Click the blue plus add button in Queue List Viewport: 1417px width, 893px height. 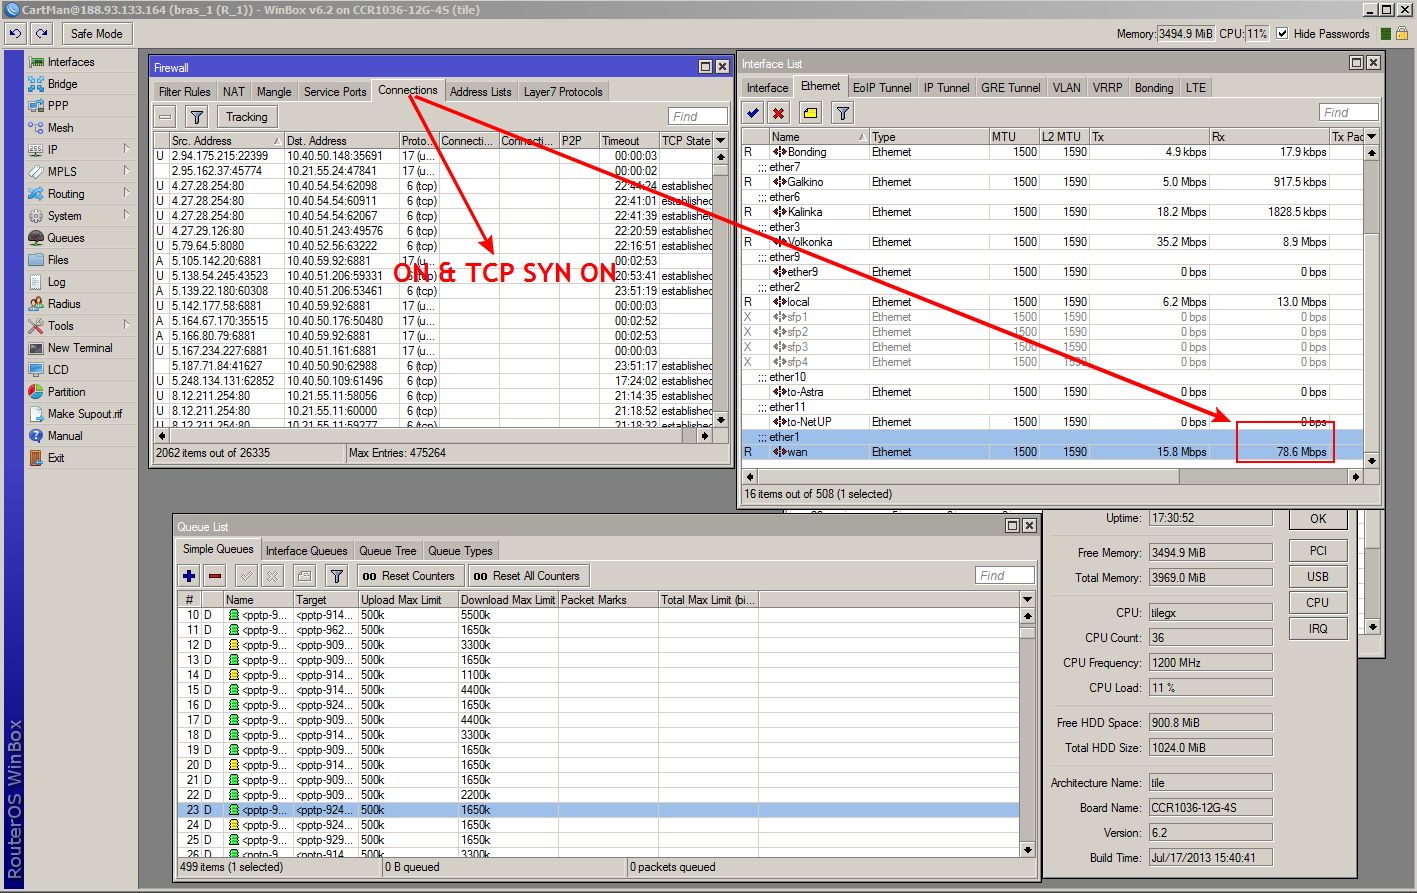(189, 576)
